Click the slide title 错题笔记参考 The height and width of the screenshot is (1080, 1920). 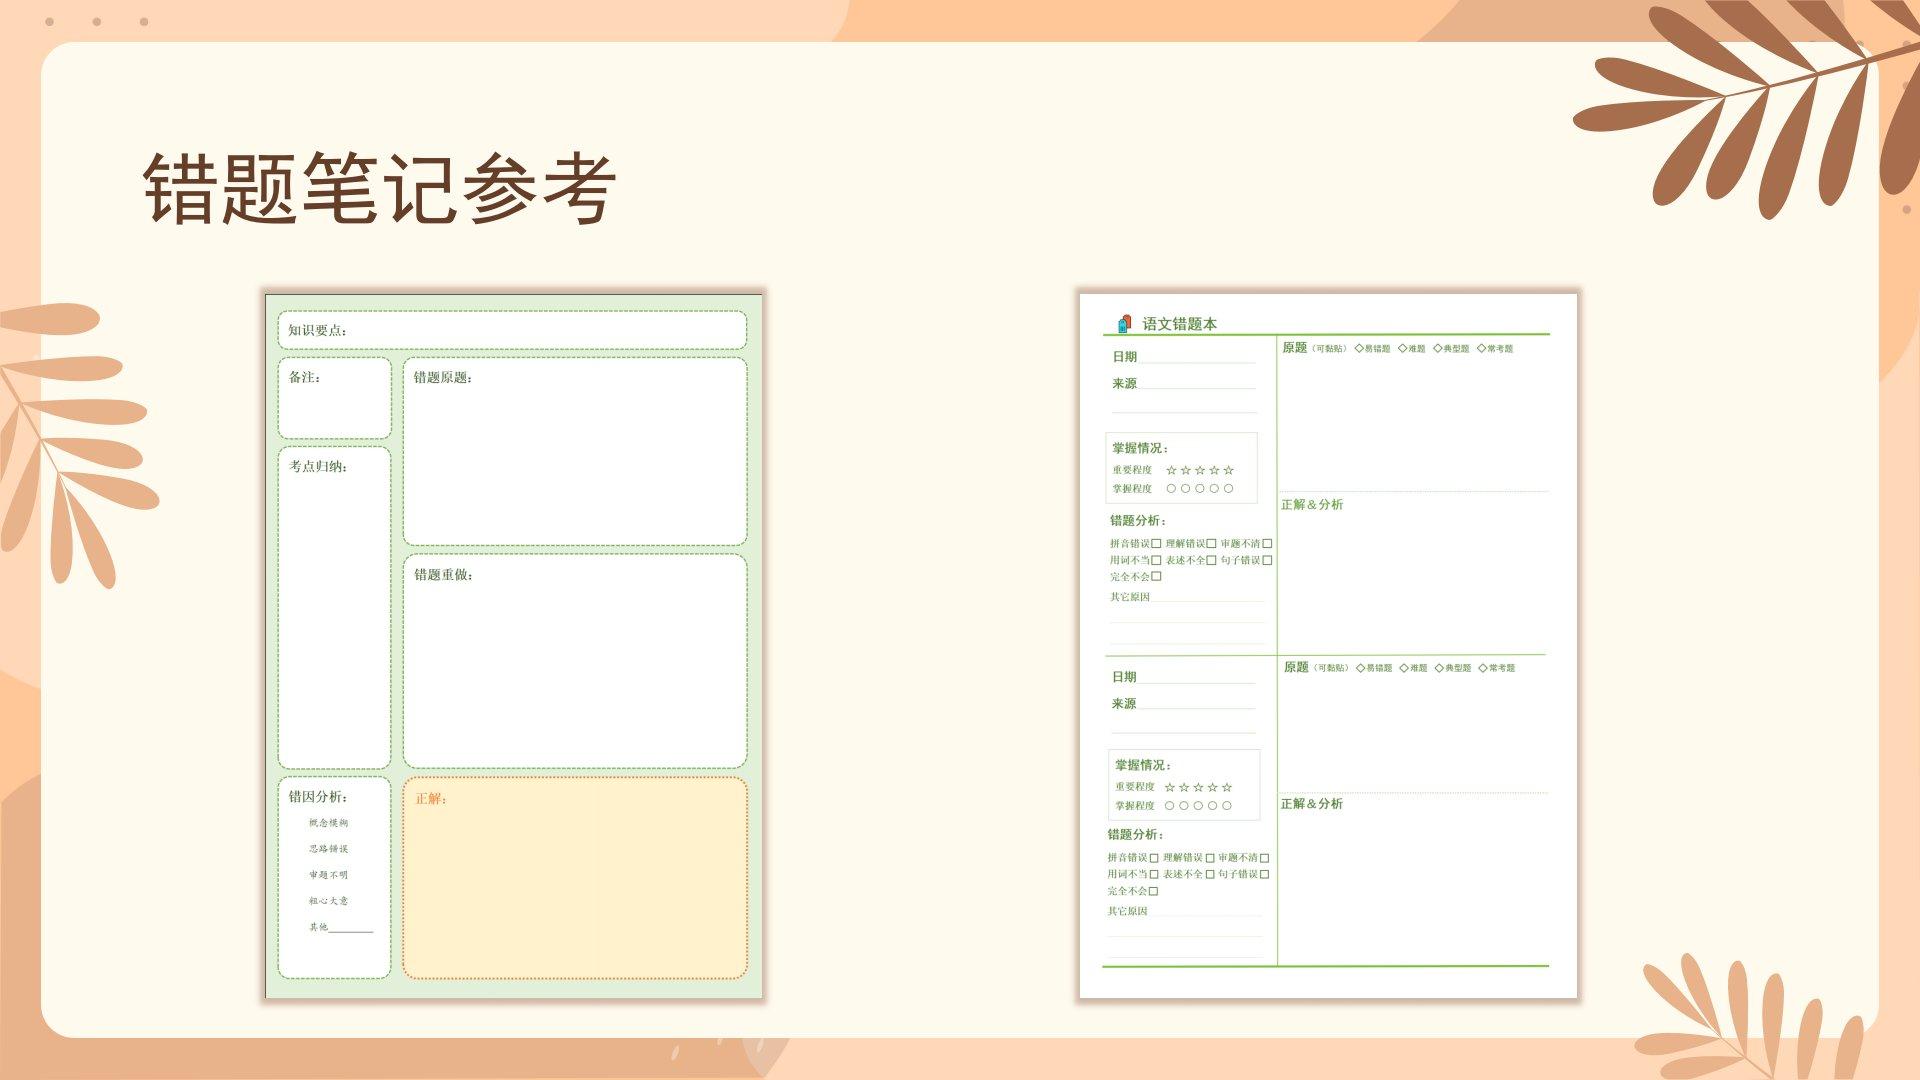379,189
